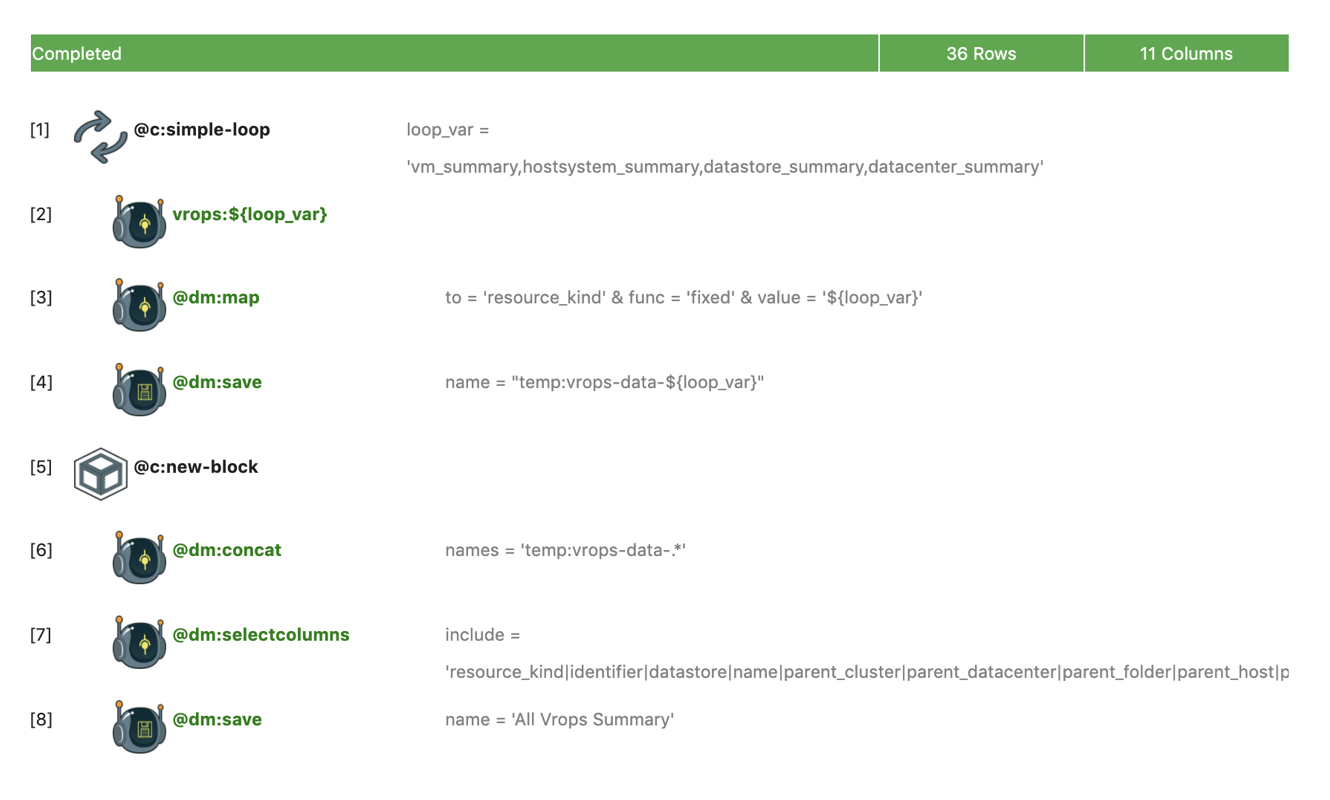Open the vrops:${loop_var} link
Screen dimensions: 1330x800
(249, 214)
